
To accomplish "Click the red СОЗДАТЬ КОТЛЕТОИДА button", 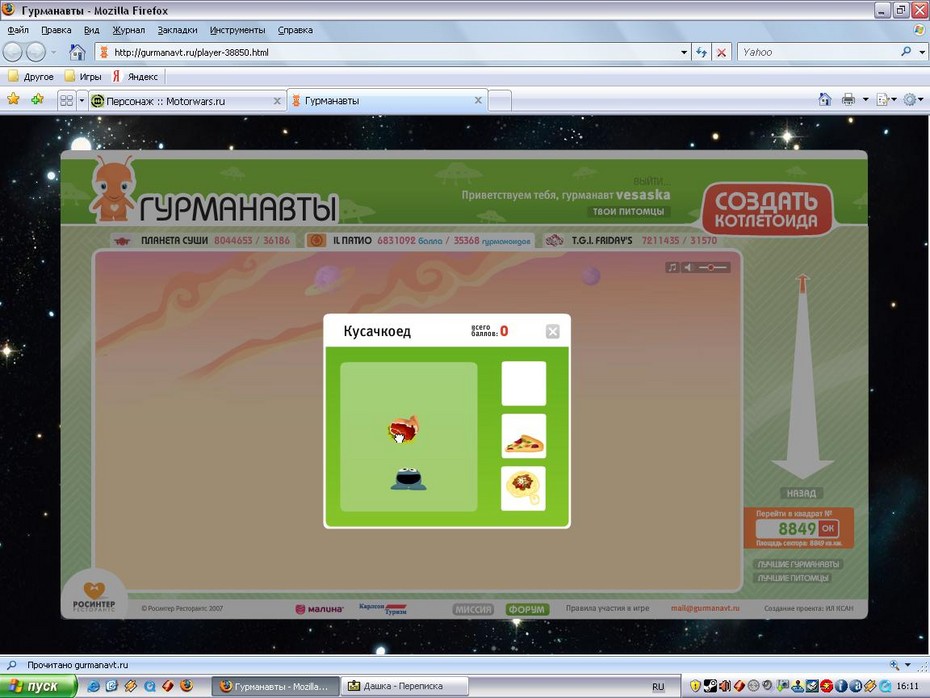I will pyautogui.click(x=767, y=209).
